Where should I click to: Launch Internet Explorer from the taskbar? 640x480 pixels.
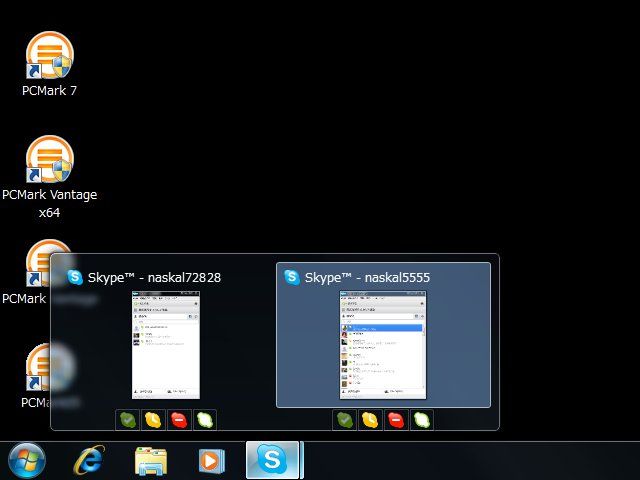(89, 460)
